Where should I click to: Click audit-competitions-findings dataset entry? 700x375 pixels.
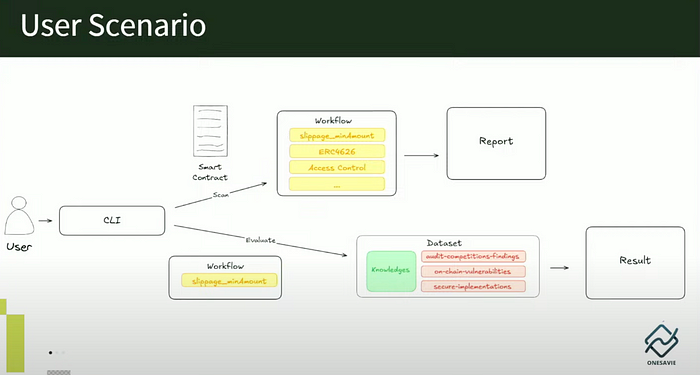tap(473, 256)
